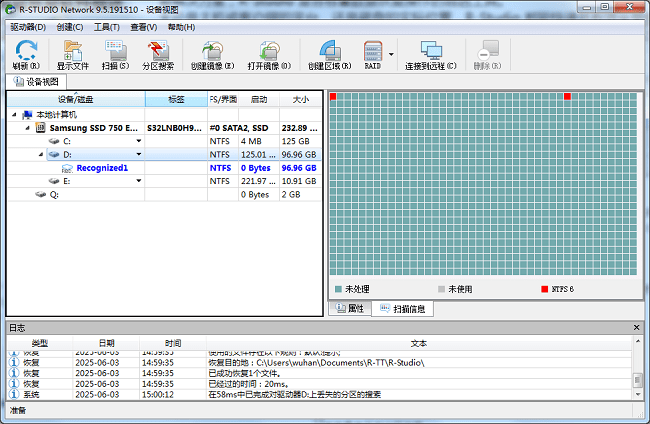The height and width of the screenshot is (424, 650).
Task: Click the C: drive icon
Action: click(x=54, y=141)
